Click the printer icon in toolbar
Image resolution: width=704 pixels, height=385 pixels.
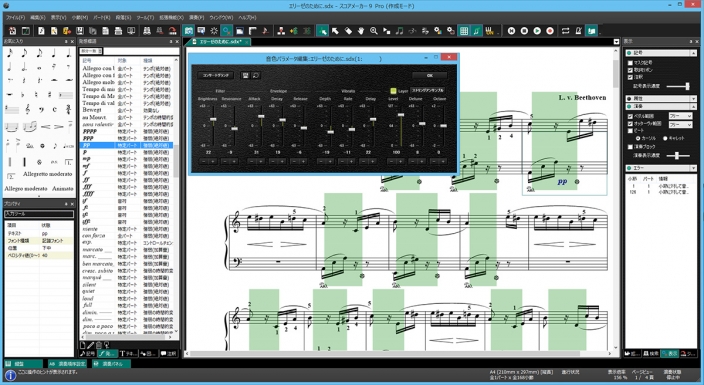[118, 31]
